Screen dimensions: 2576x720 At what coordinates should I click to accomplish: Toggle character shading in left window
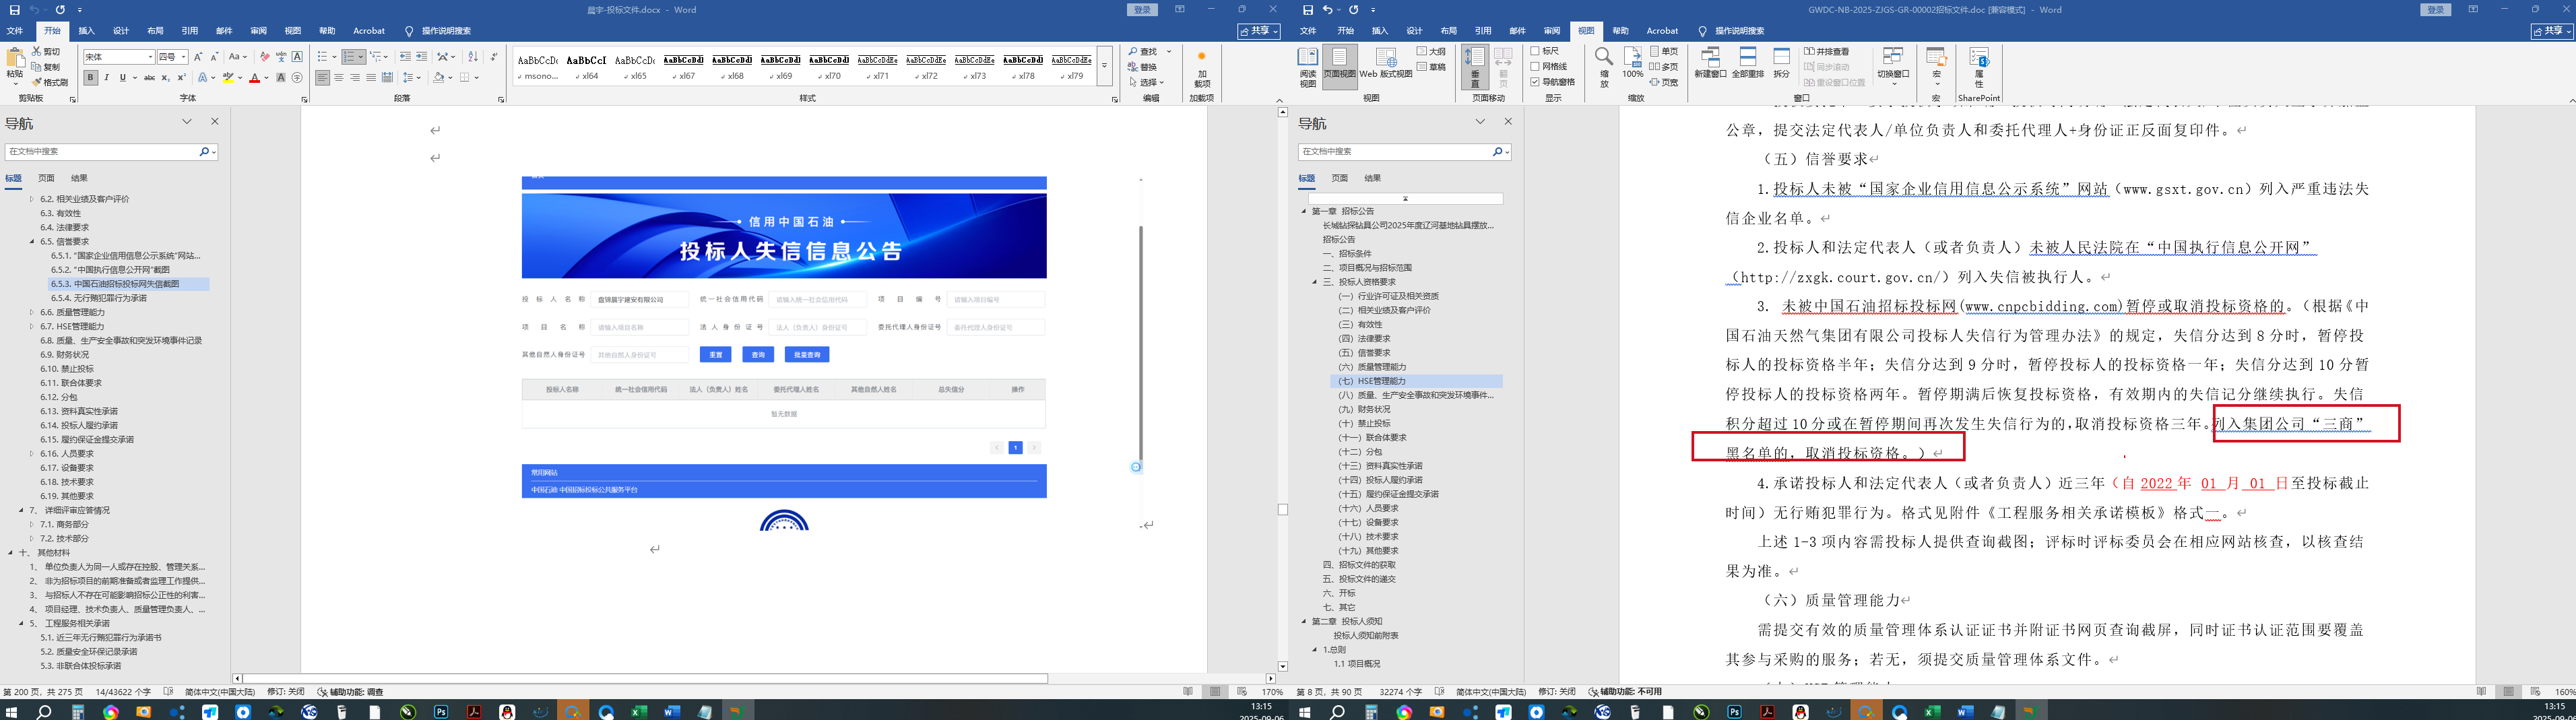tap(281, 77)
